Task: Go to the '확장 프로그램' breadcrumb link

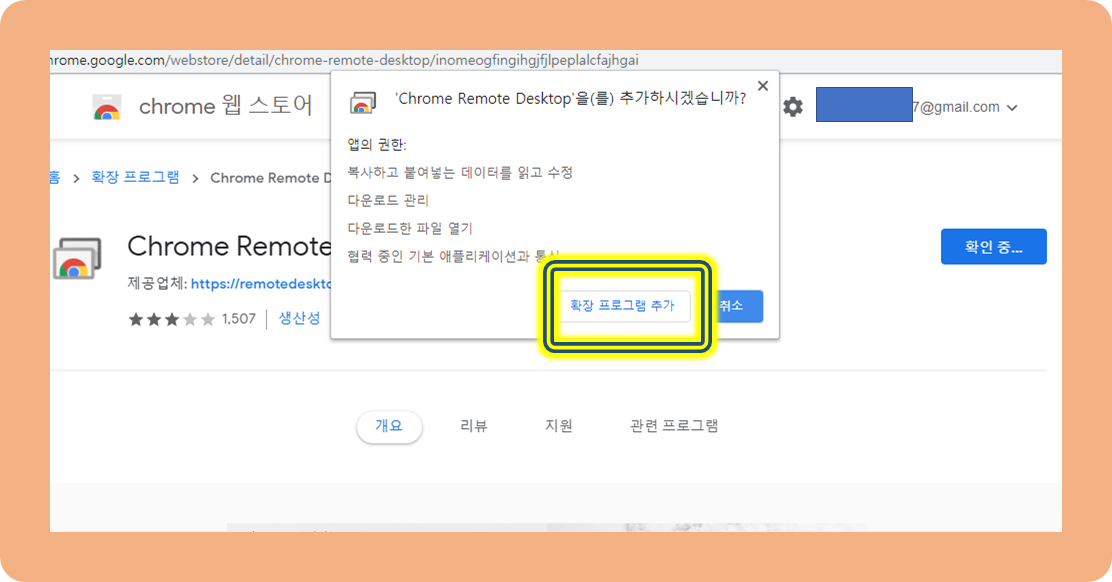Action: click(135, 177)
